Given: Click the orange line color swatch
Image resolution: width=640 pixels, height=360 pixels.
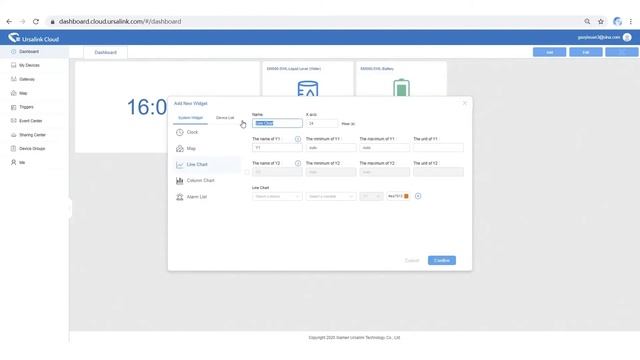Looking at the screenshot, I should tap(406, 196).
